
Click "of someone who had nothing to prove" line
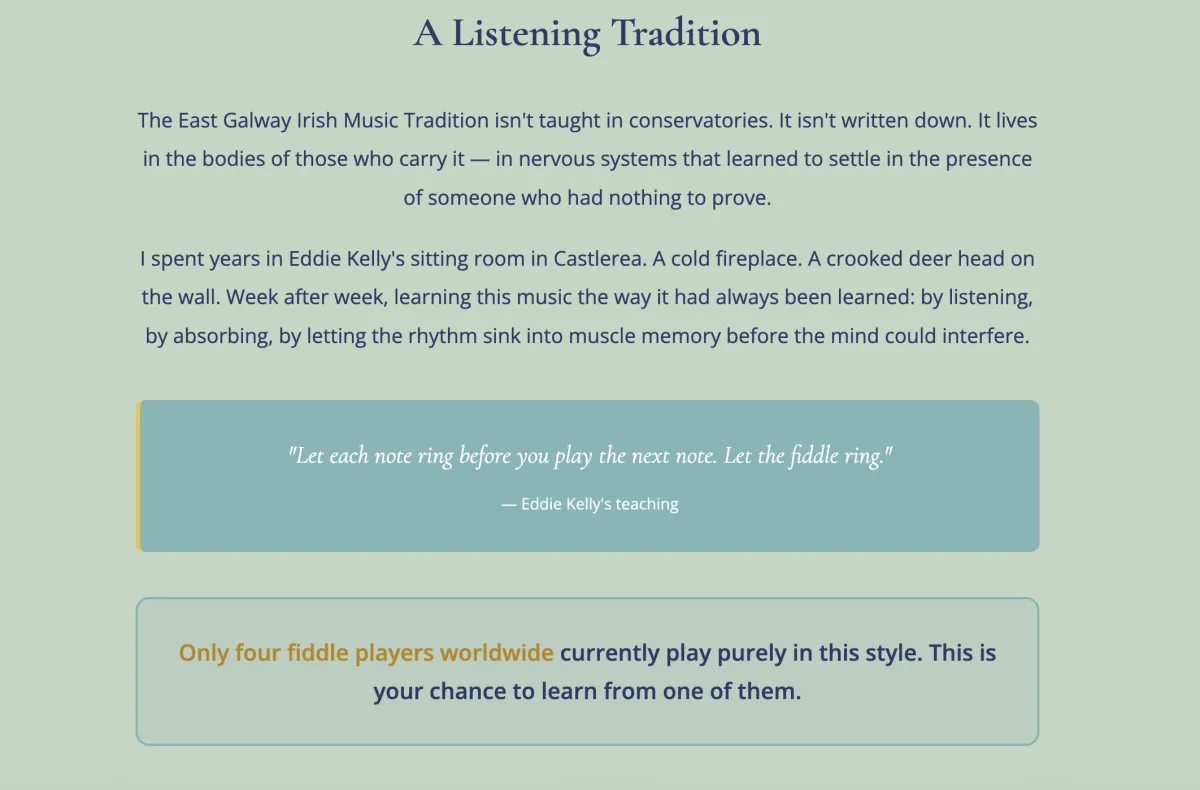tap(587, 197)
